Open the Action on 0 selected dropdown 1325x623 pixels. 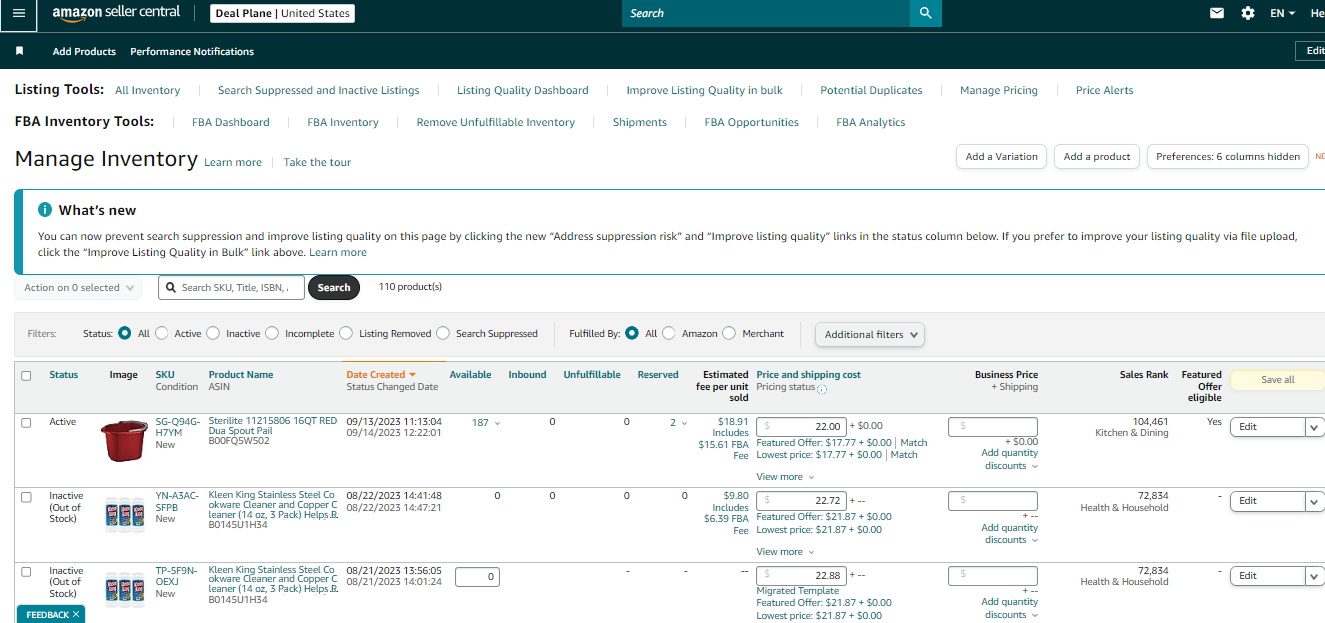(x=78, y=288)
